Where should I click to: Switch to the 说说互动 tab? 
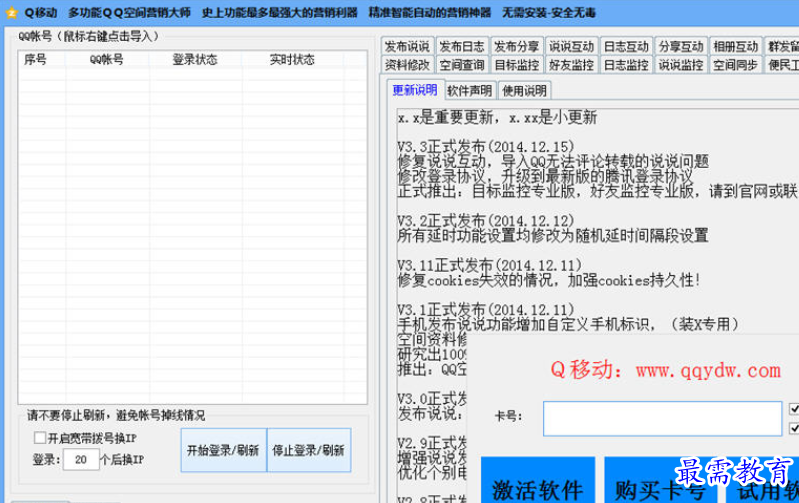coord(571,46)
